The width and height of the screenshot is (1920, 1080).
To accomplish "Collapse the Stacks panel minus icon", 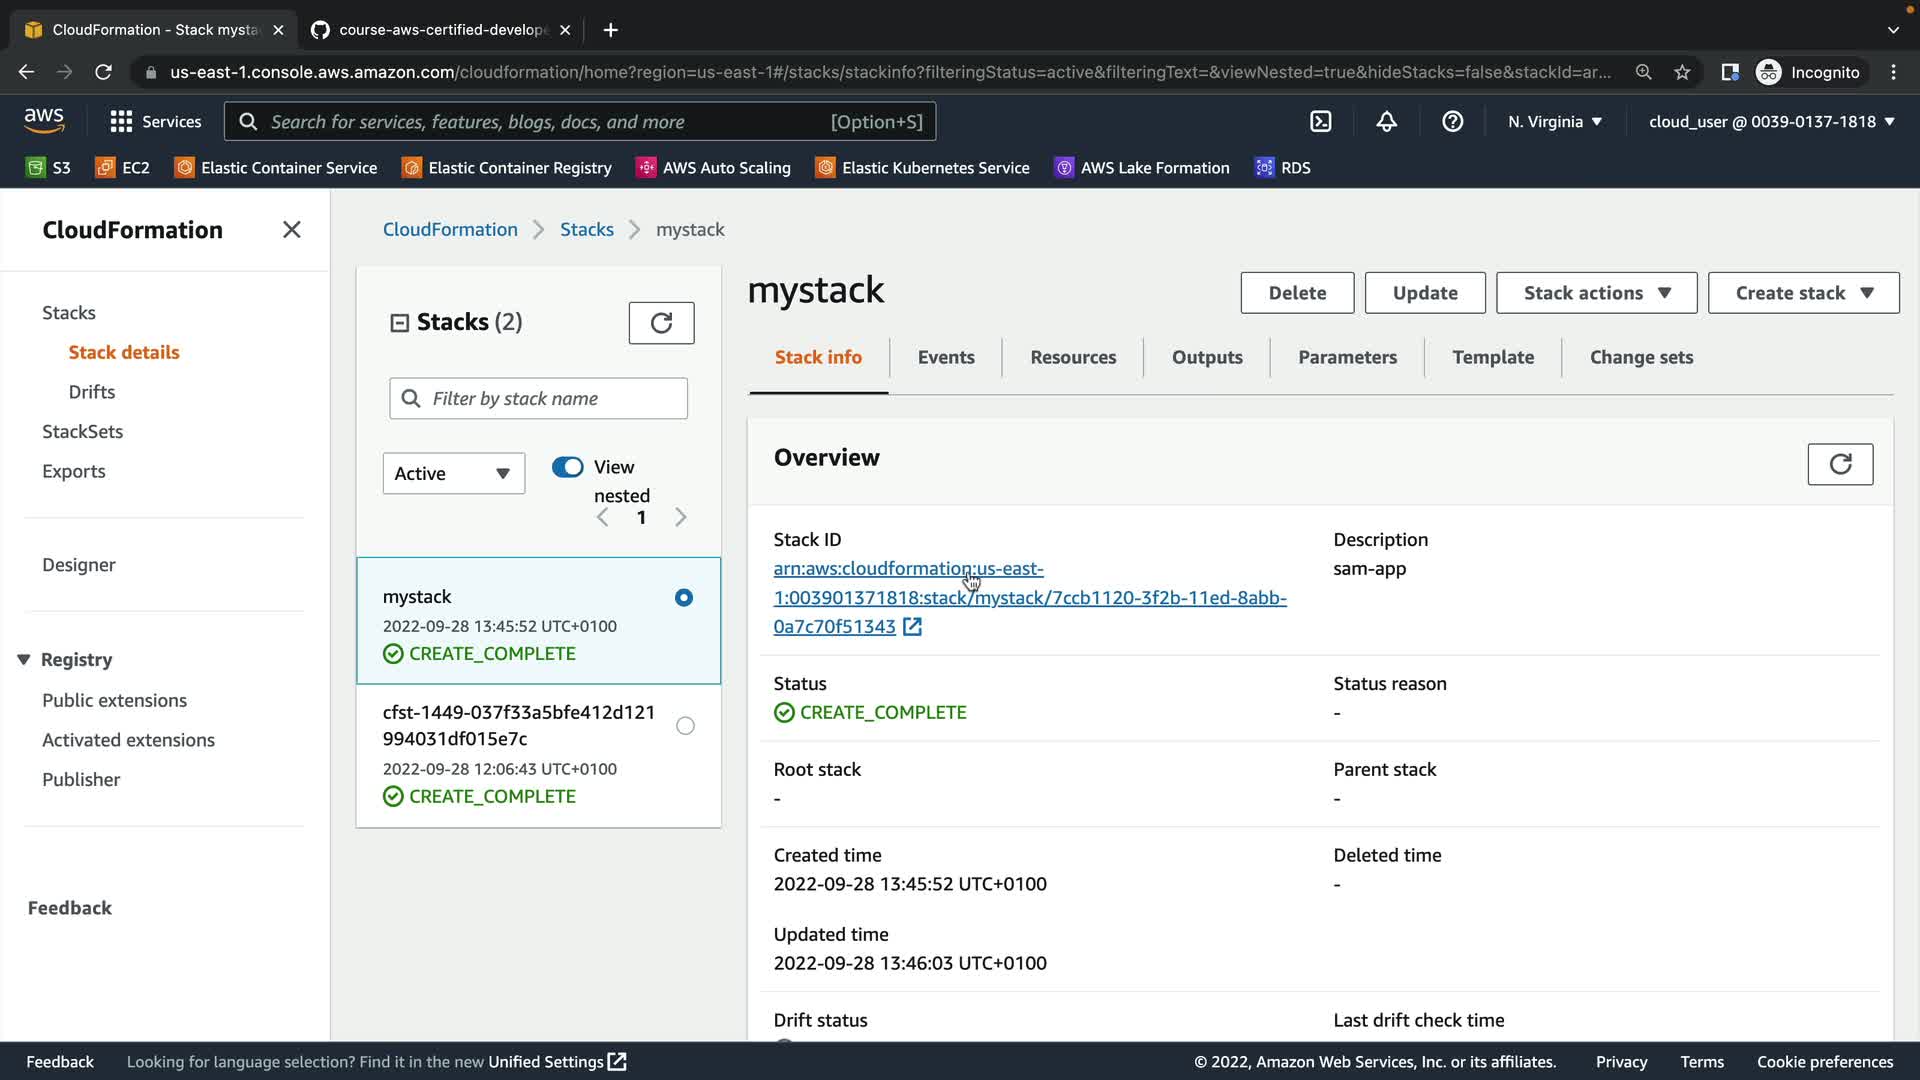I will point(399,323).
